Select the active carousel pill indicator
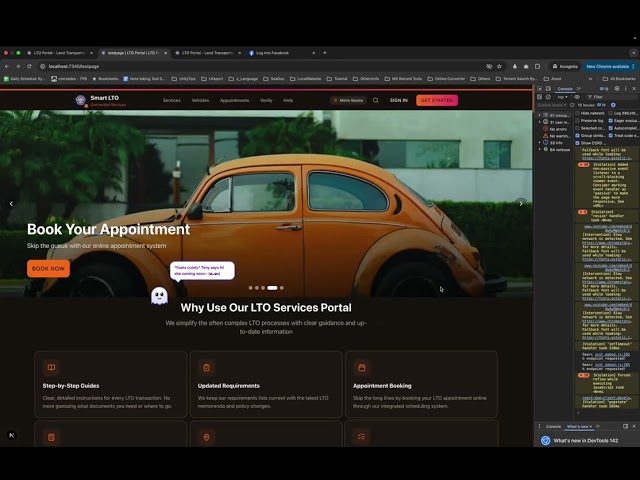 (x=272, y=288)
